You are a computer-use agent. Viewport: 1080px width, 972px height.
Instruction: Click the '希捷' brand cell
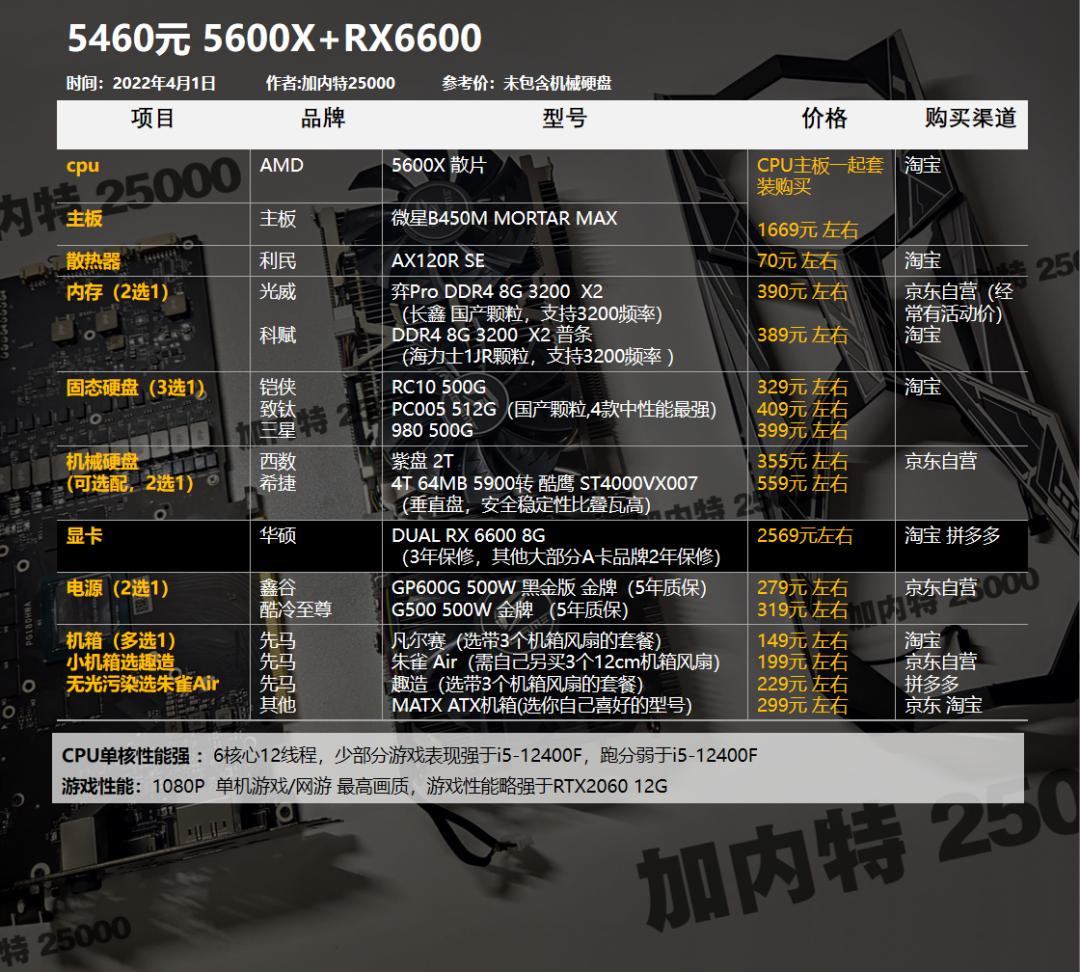coord(278,484)
